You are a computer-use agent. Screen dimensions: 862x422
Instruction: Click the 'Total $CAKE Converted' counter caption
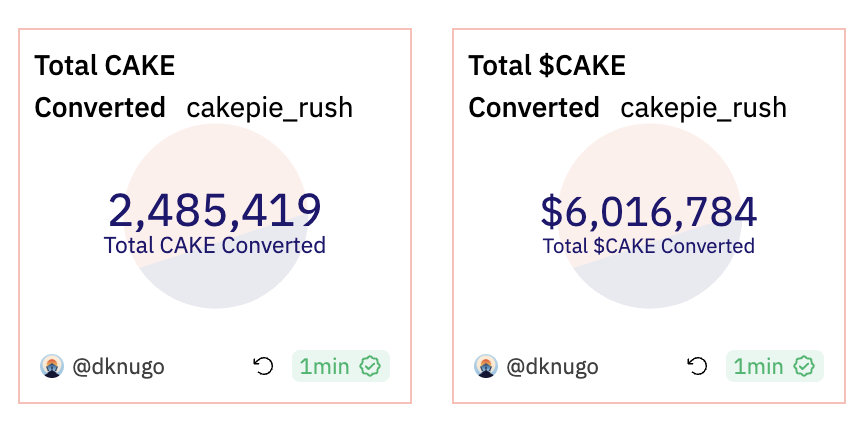tap(648, 245)
